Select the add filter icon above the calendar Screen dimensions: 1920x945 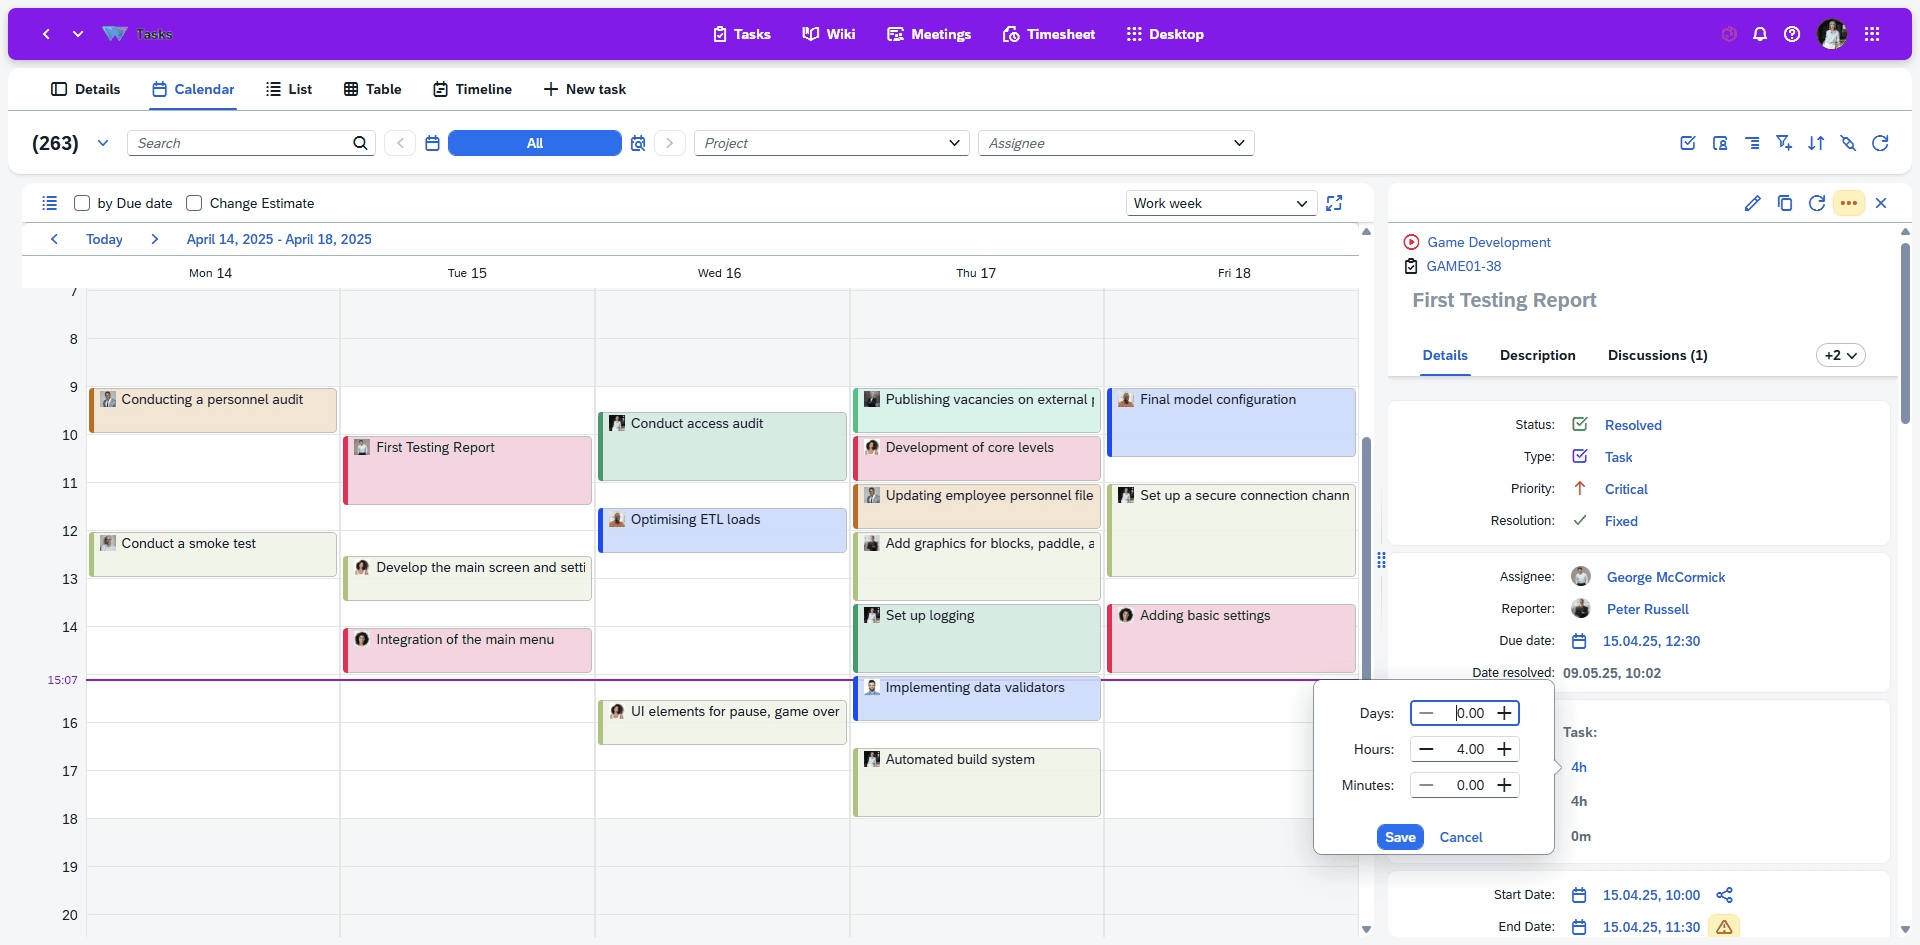pos(1785,143)
